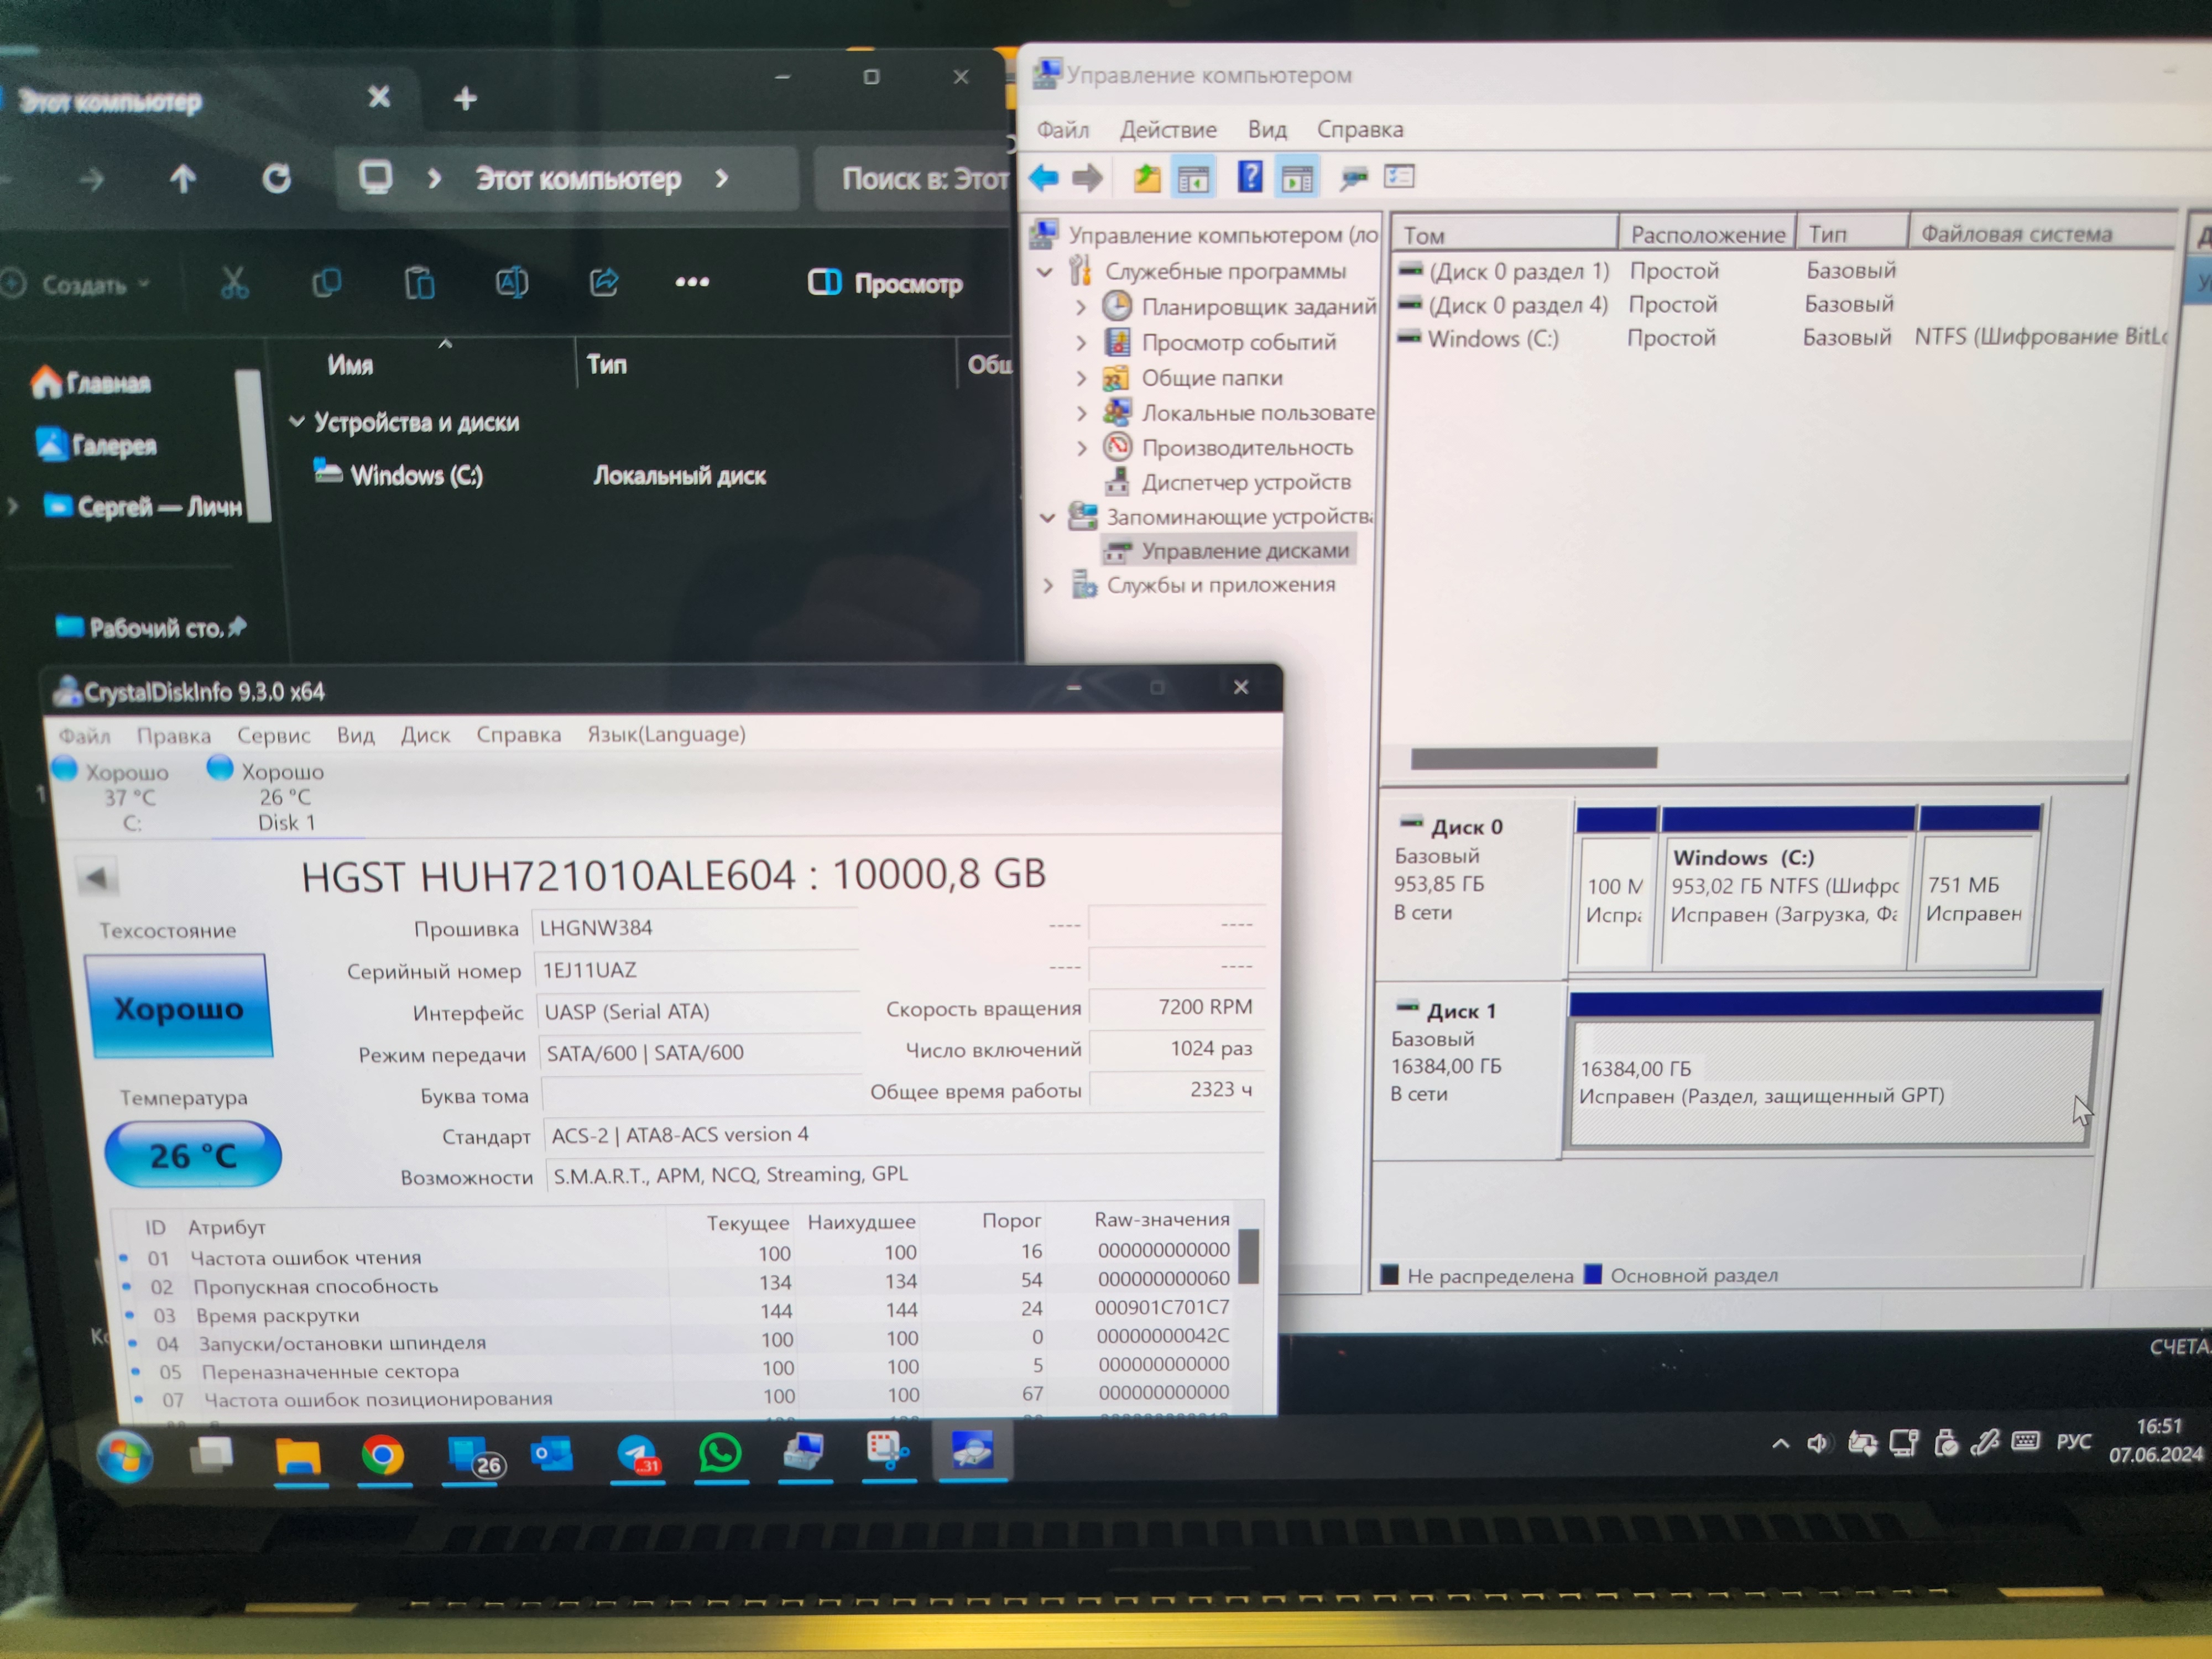Viewport: 2212px width, 1659px height.
Task: Collapse Запоминающие устройства tree node
Action: click(1047, 517)
